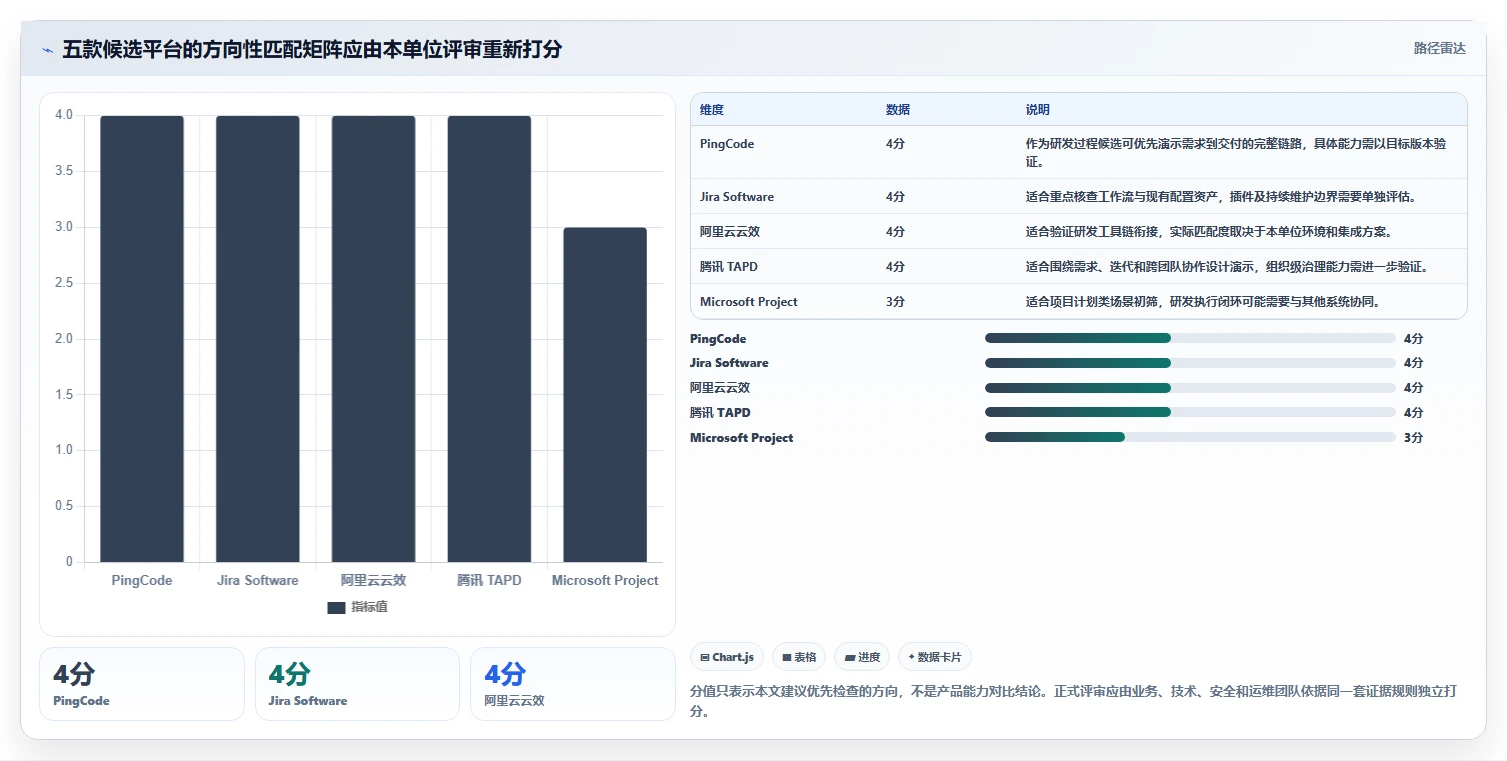Screen dimensions: 1507x761
Task: Click the title 五款候选平台的方向性匹配矩阵
Action: pos(312,49)
